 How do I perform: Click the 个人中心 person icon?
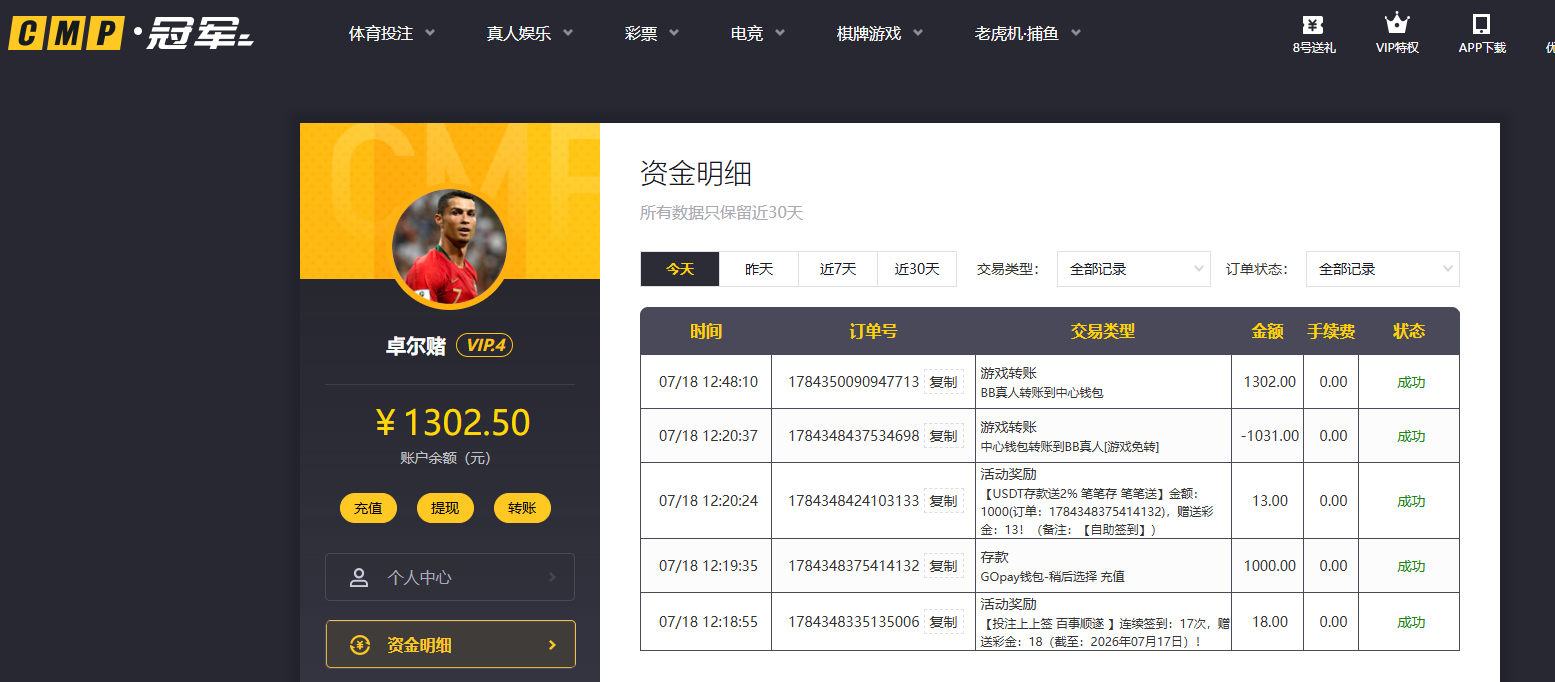point(359,577)
